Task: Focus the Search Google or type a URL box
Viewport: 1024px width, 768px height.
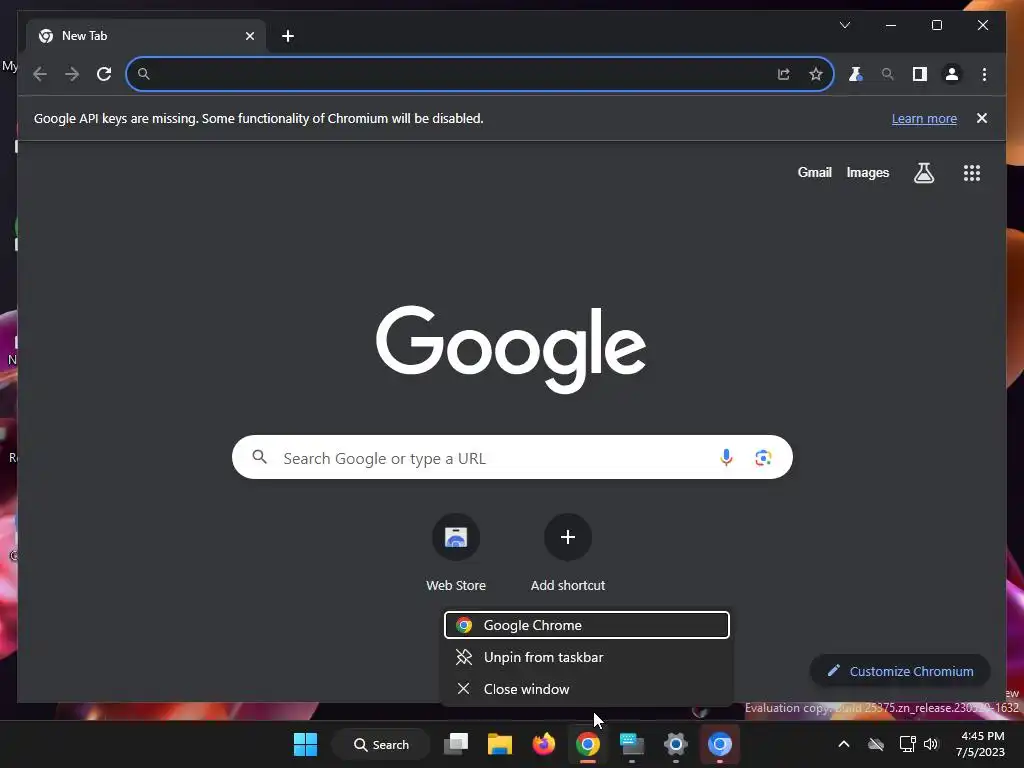Action: click(x=512, y=457)
